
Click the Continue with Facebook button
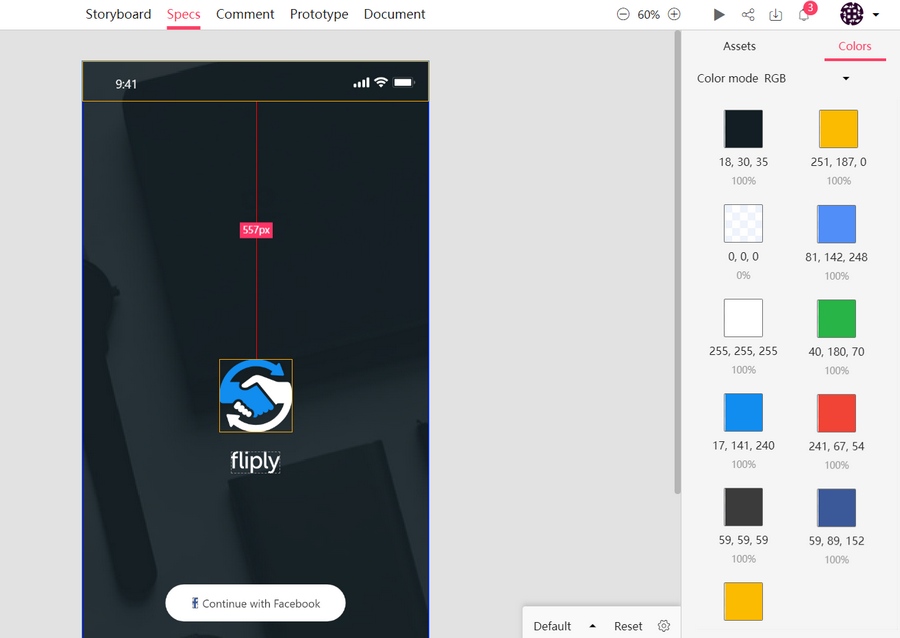click(x=255, y=603)
